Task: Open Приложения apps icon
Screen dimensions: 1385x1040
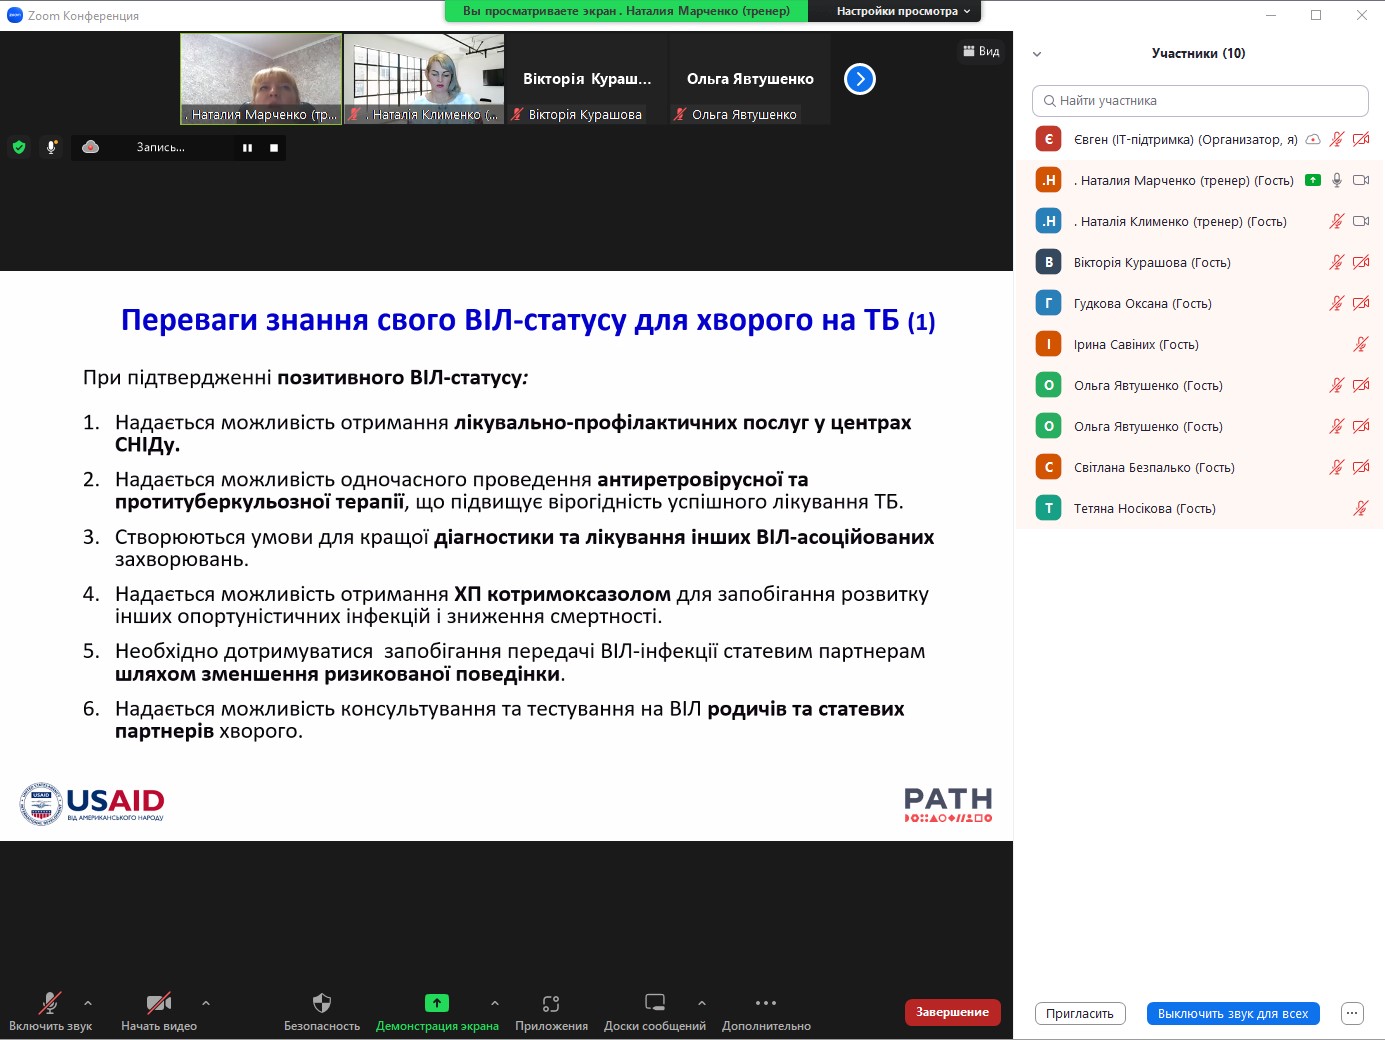Action: 551,1003
